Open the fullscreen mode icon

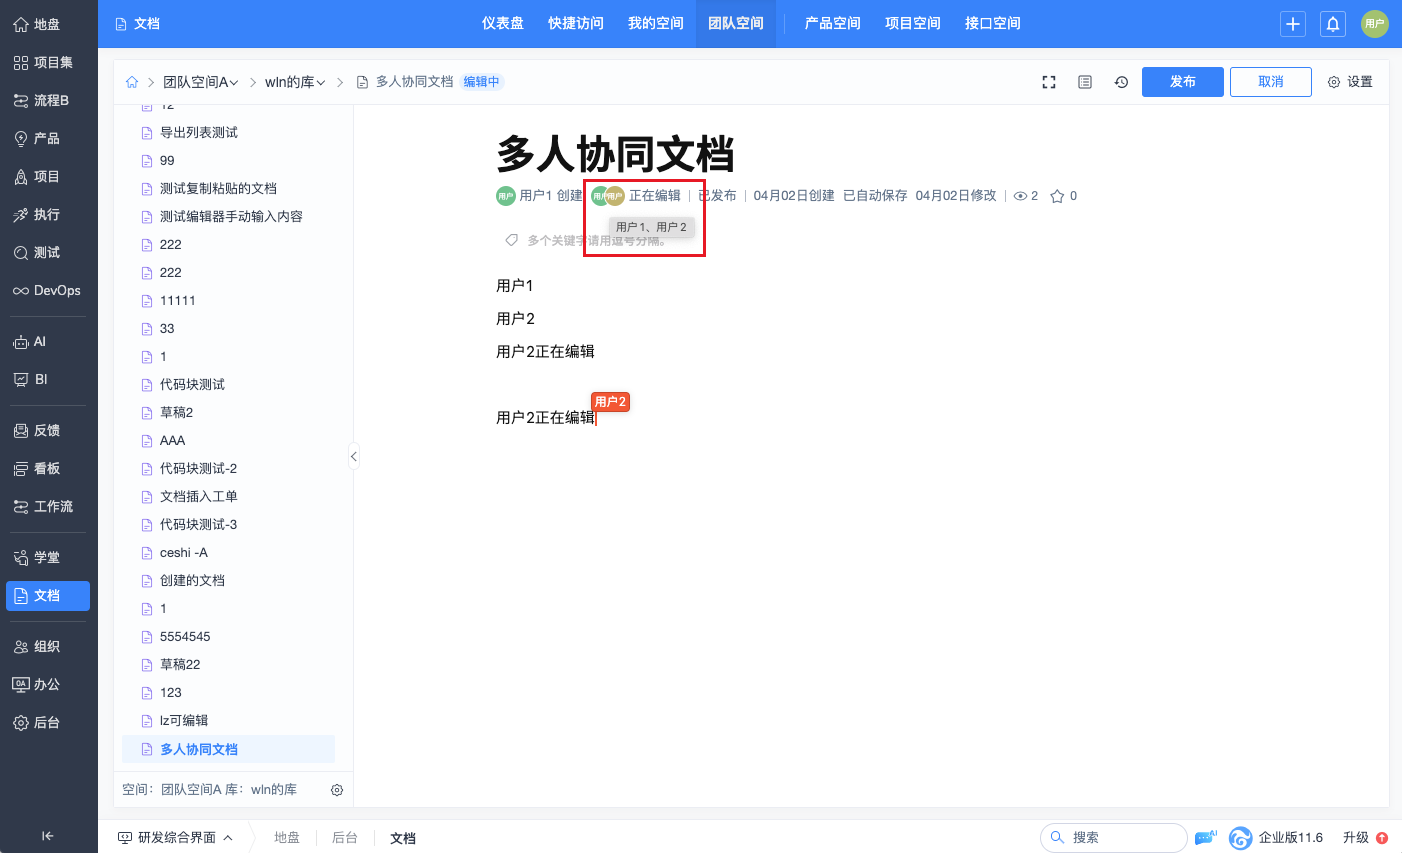tap(1049, 82)
